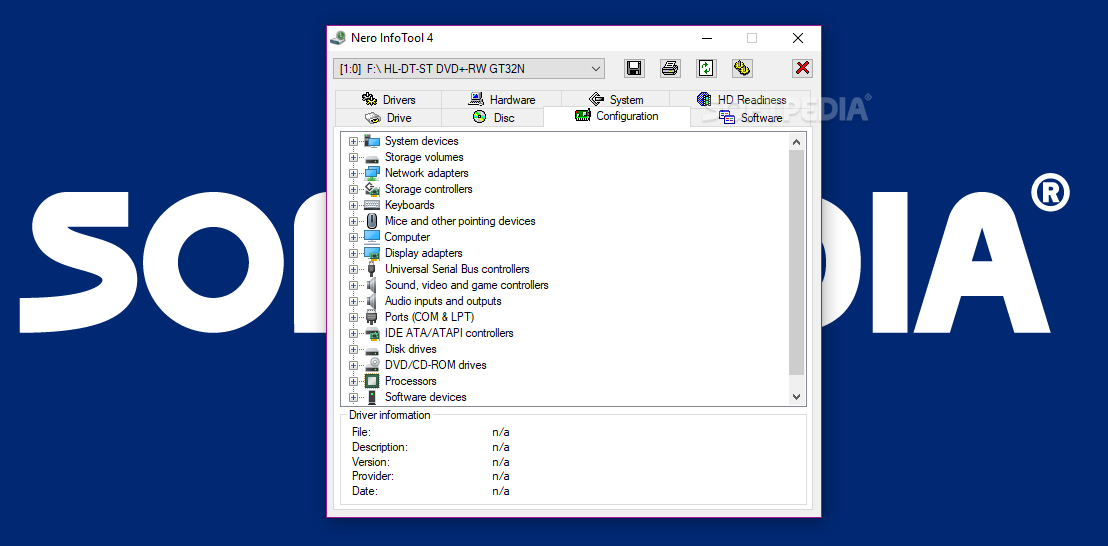
Task: Expand Audio inputs and outputs node
Action: click(x=353, y=302)
